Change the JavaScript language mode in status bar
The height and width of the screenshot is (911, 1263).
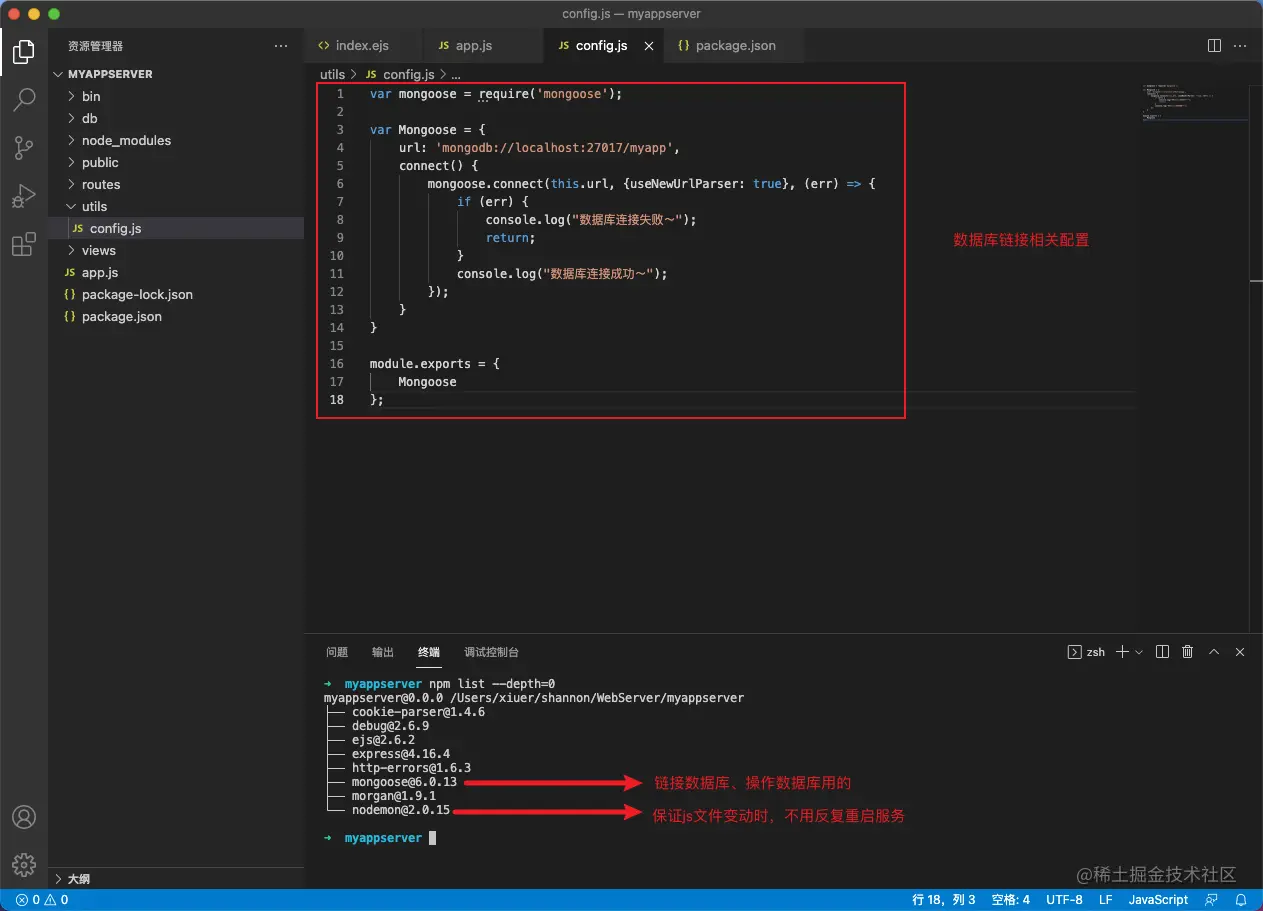1158,900
